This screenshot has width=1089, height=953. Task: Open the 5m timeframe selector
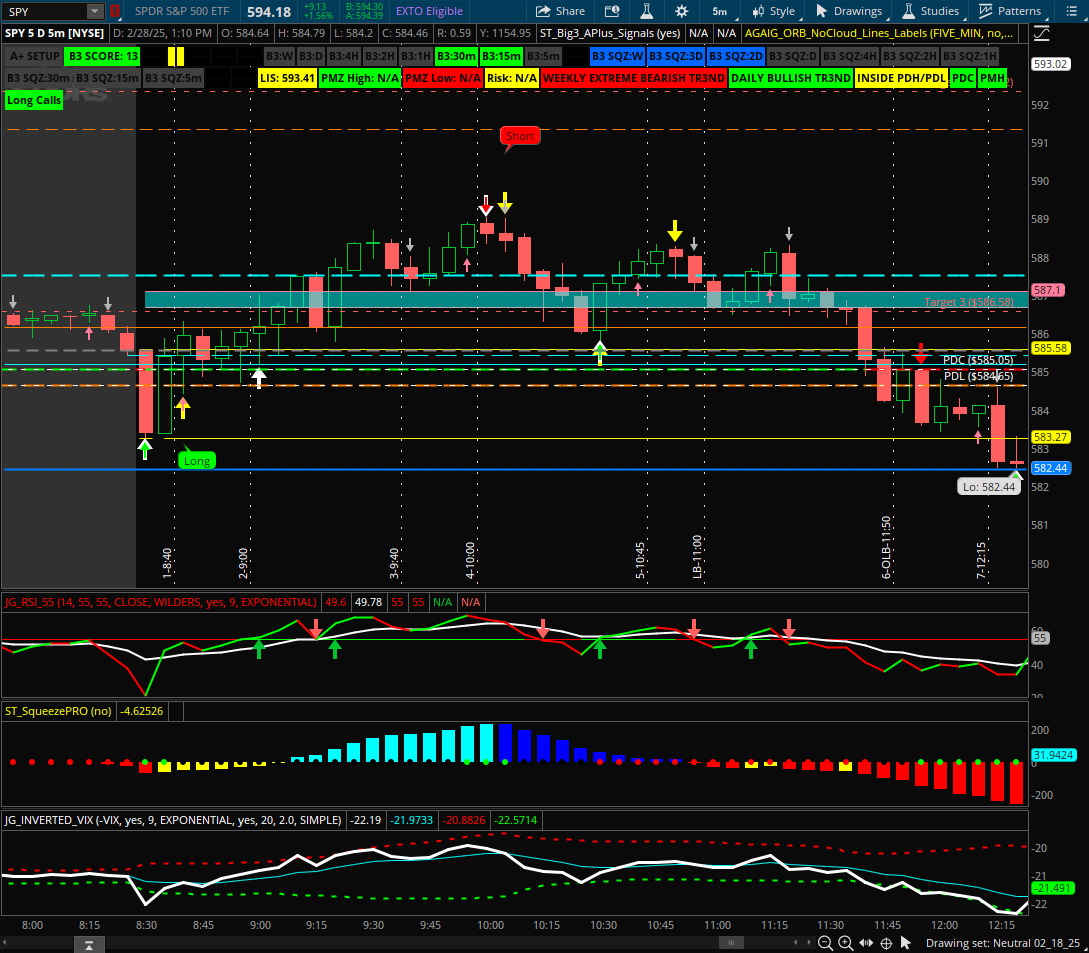click(720, 11)
